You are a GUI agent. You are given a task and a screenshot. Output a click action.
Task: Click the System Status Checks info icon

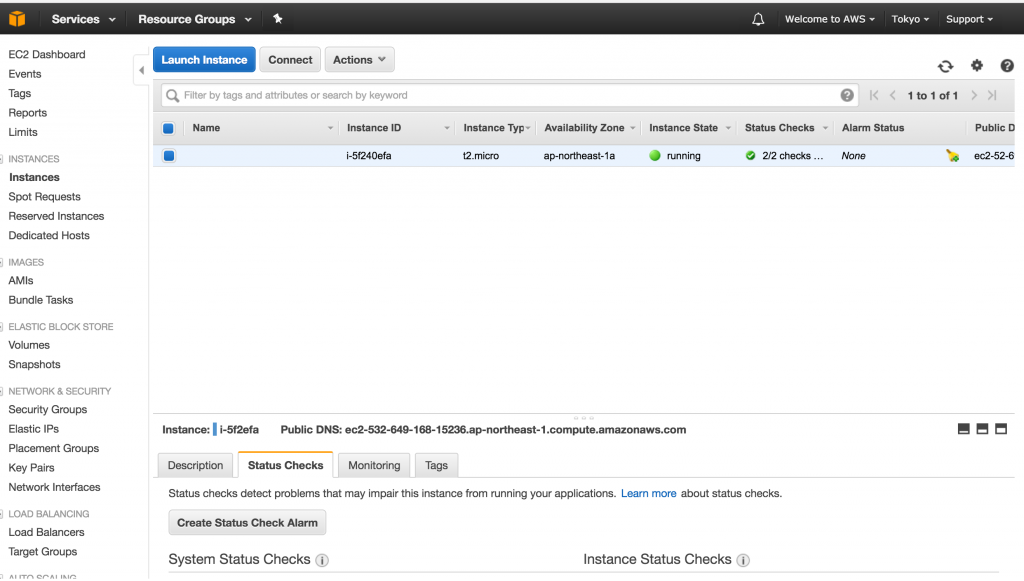[322, 560]
